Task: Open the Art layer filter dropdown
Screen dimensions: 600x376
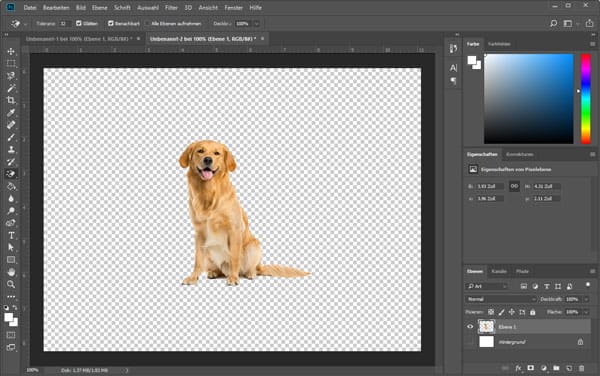Action: (x=487, y=286)
